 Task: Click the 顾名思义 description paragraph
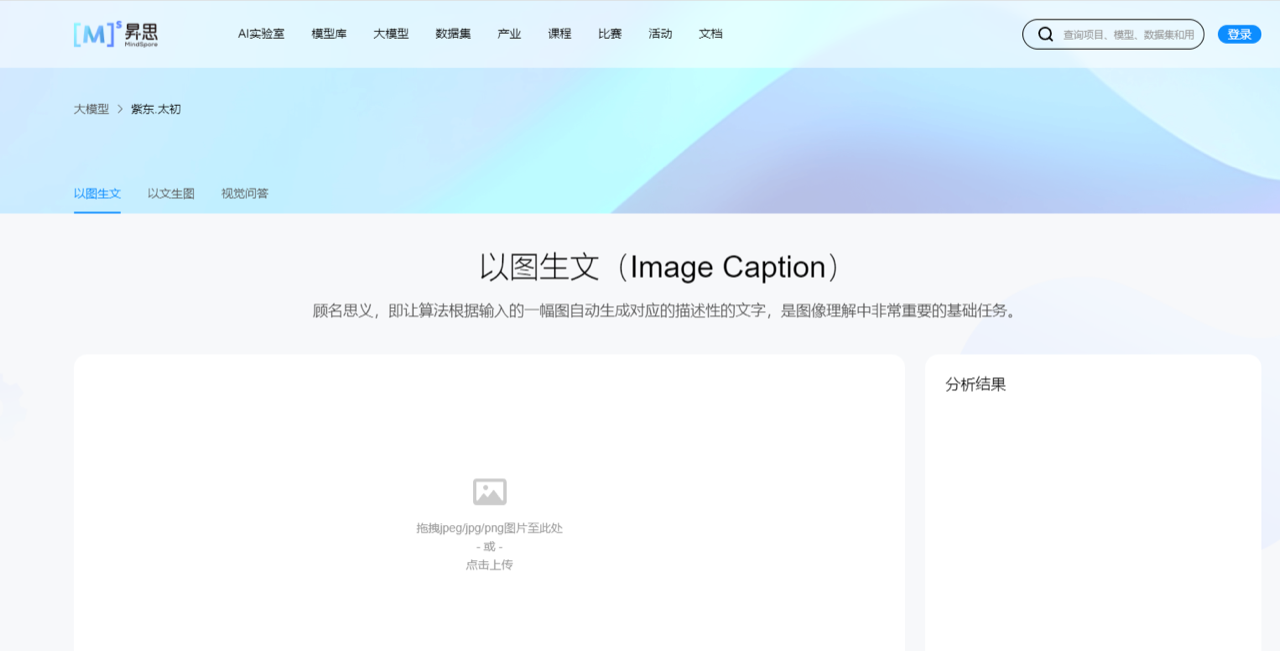coord(667,311)
